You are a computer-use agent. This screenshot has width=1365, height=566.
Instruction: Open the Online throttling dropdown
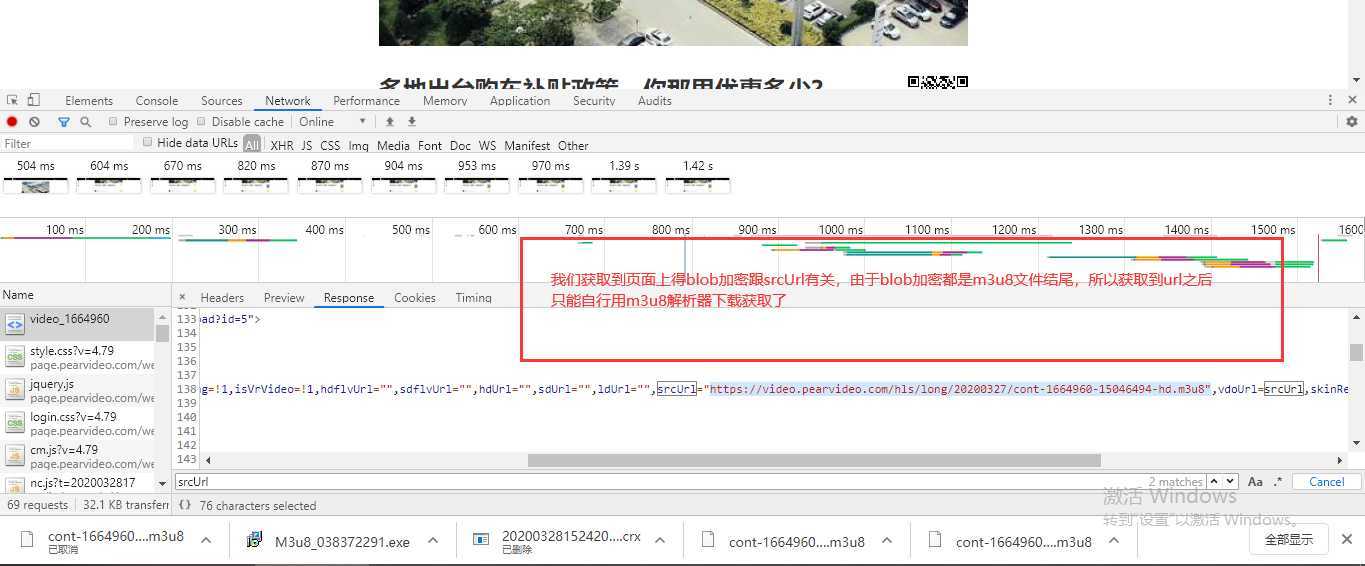[x=333, y=122]
